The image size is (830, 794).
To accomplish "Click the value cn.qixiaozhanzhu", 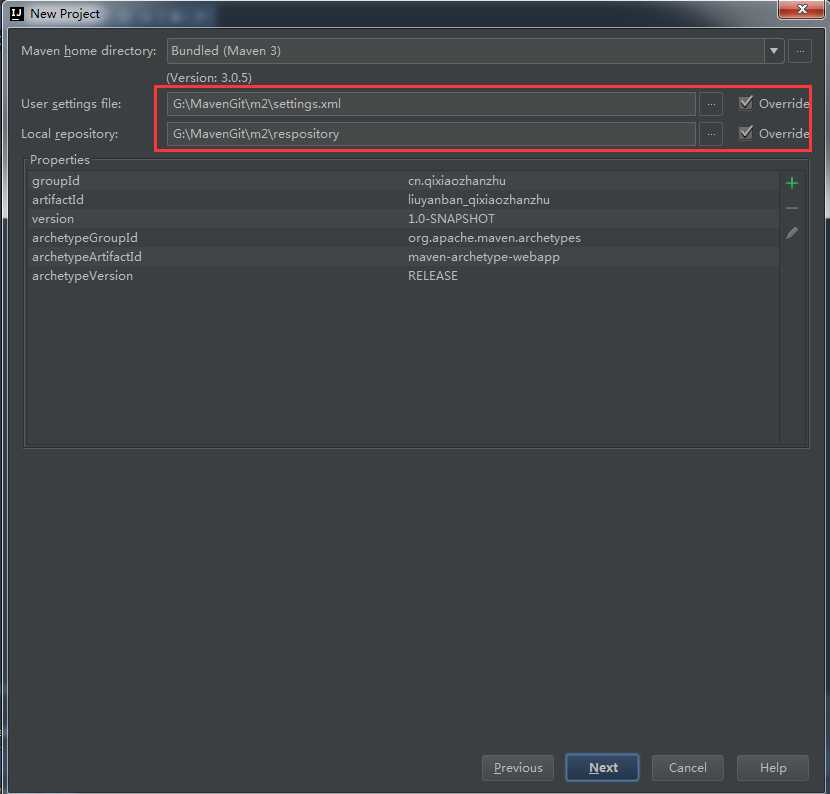I will pyautogui.click(x=457, y=181).
